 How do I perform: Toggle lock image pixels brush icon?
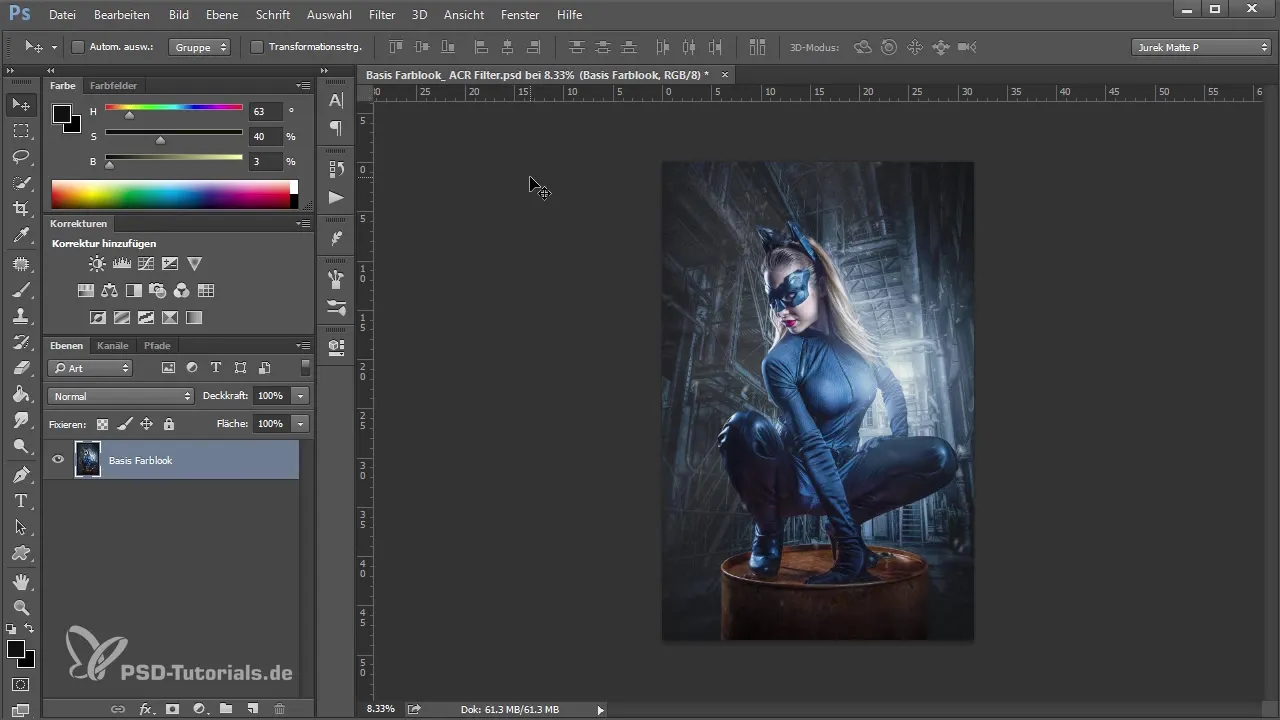124,424
